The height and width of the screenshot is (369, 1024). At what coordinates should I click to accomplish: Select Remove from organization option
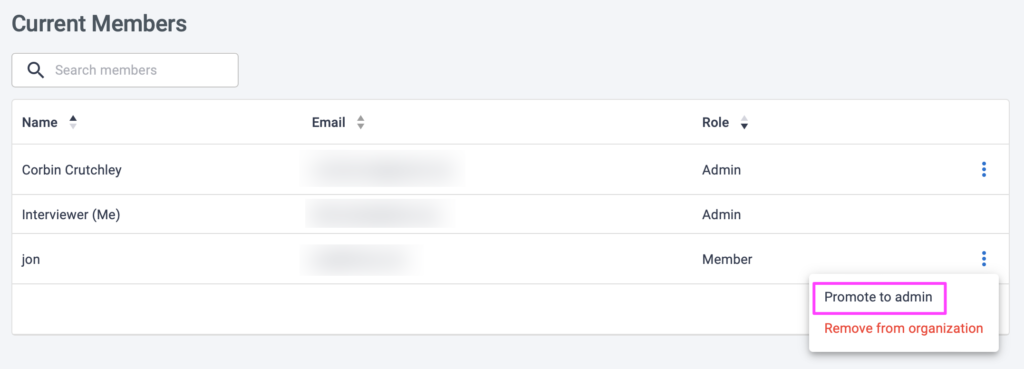click(x=903, y=328)
